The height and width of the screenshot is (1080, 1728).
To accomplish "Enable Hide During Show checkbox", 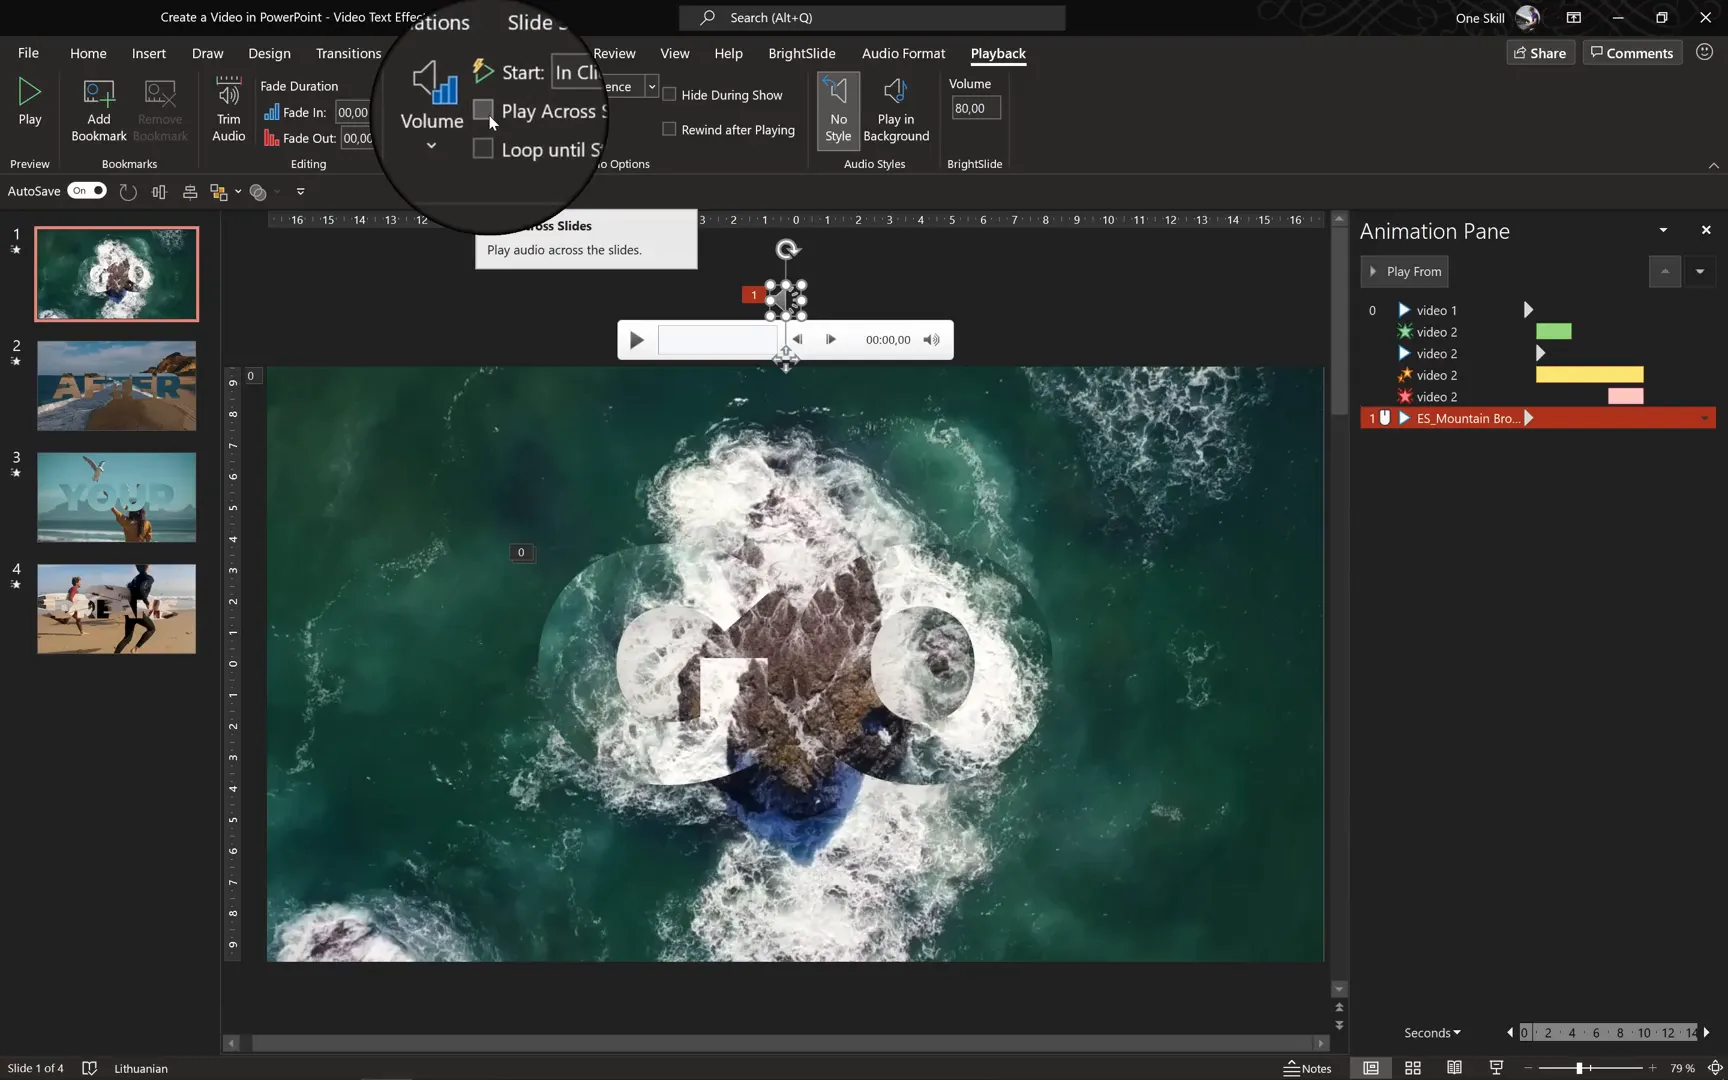I will tap(670, 95).
